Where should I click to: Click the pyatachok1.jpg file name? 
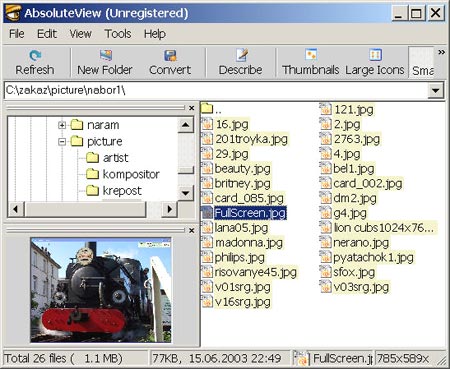[373, 257]
